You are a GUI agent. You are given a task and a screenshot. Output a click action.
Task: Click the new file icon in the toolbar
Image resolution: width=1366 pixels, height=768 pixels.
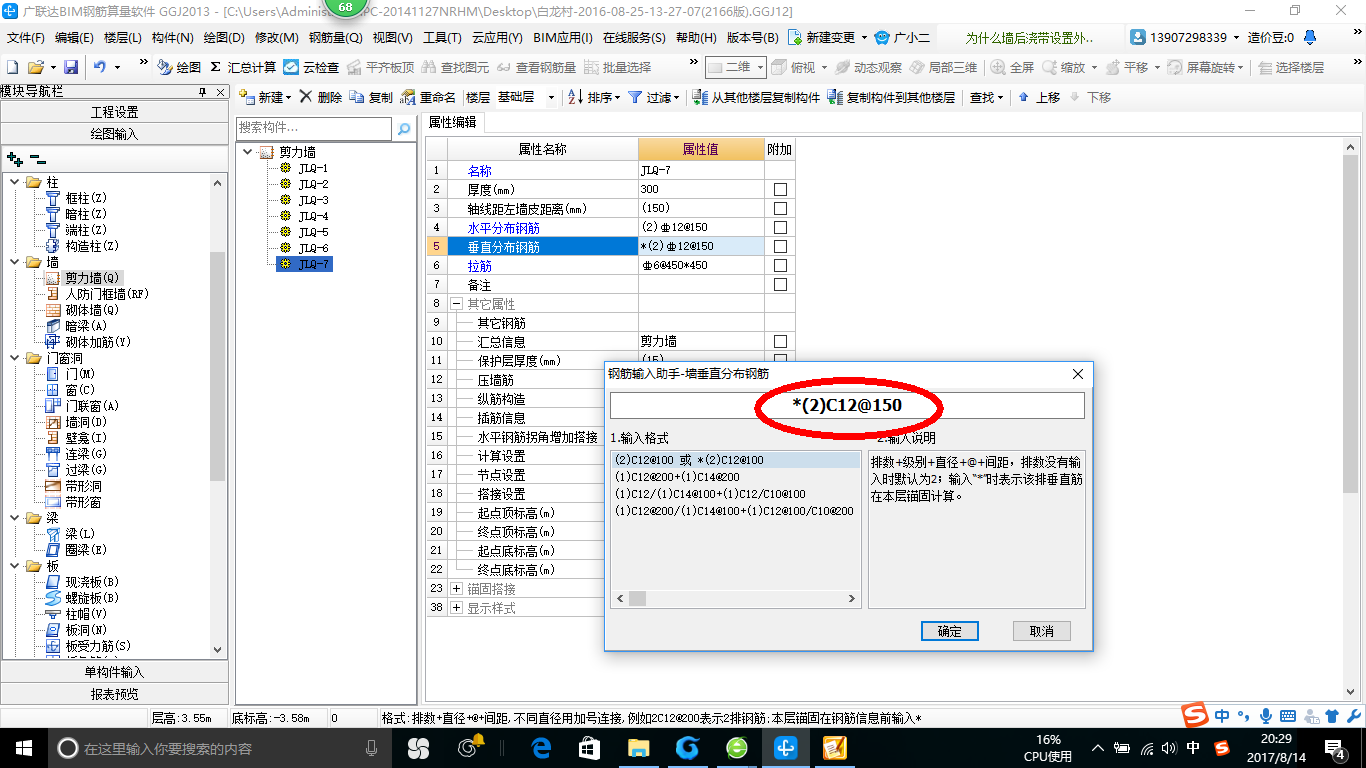[x=12, y=67]
